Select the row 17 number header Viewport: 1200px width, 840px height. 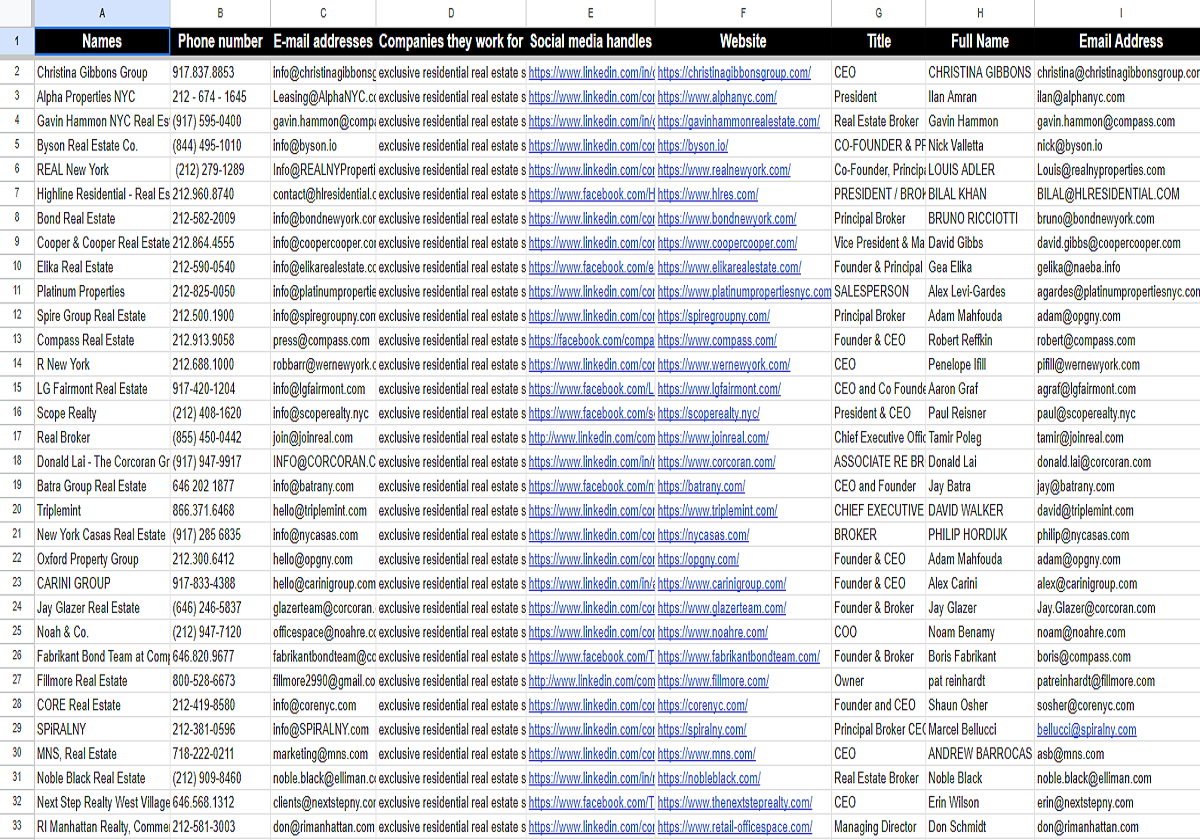pos(17,437)
